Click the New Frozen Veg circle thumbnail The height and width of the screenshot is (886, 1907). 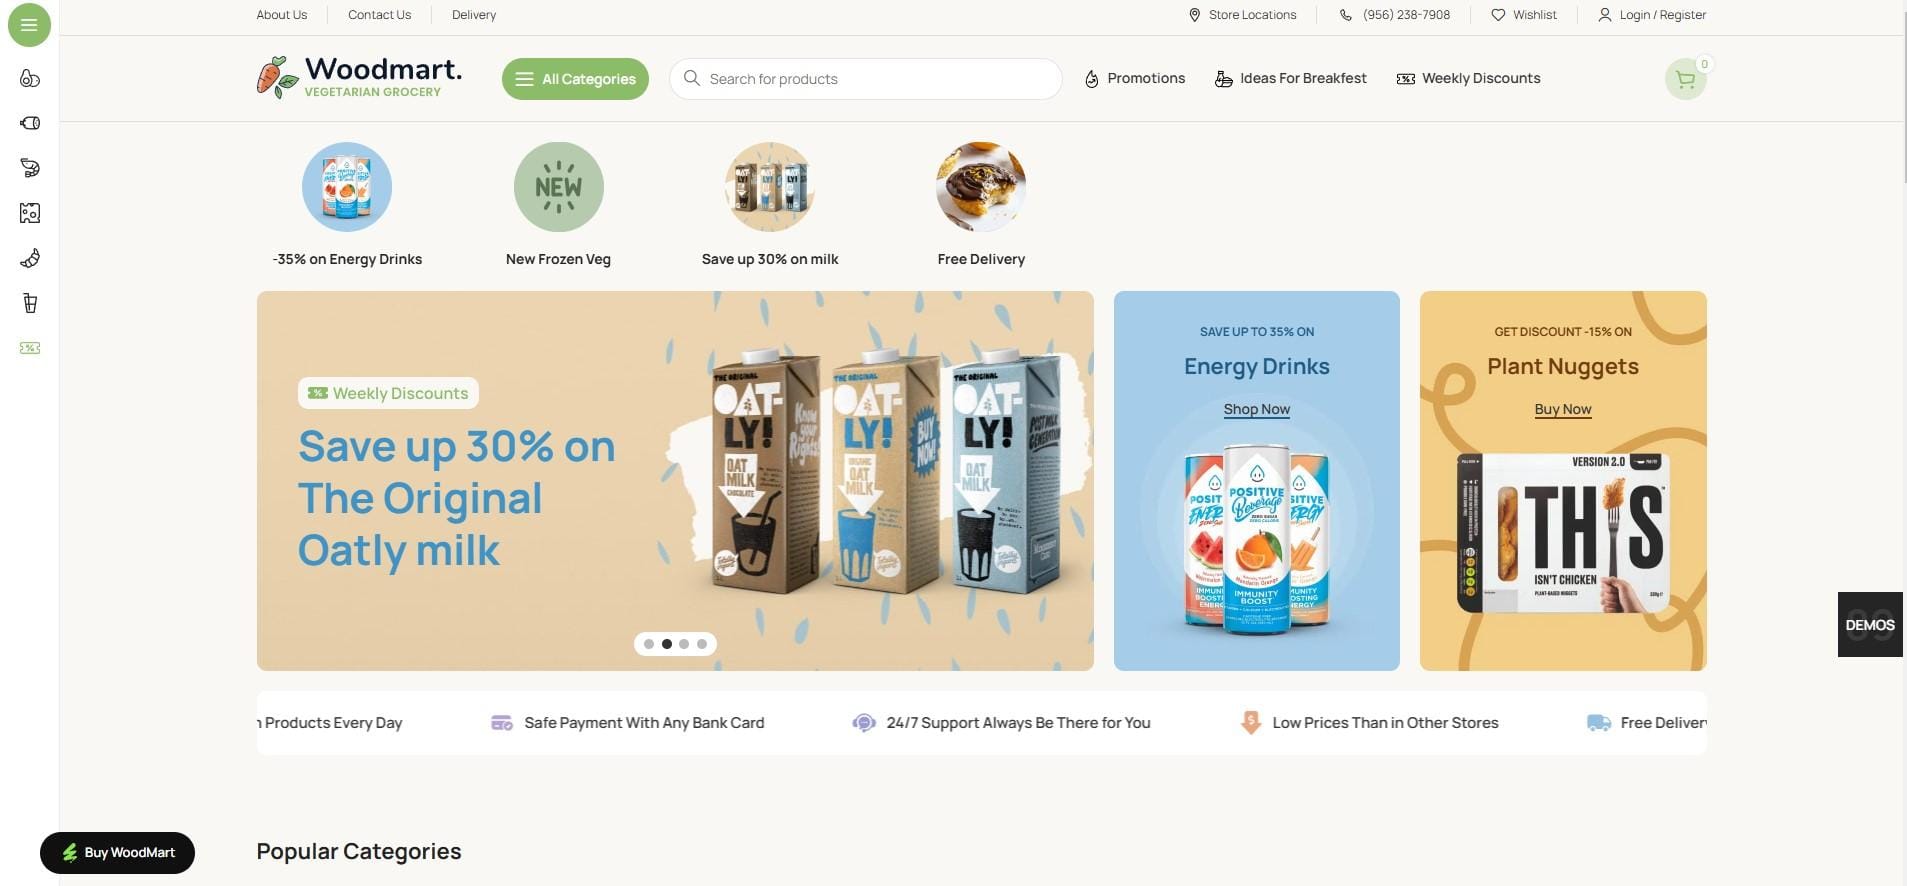pos(558,187)
